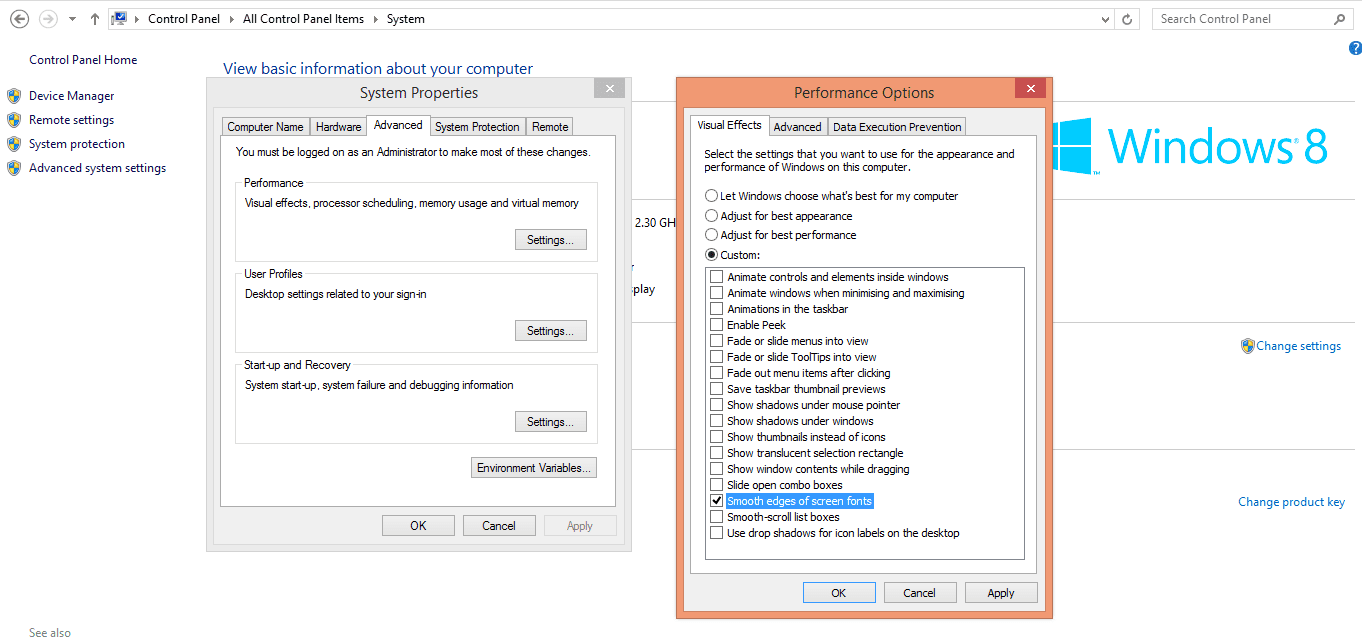The width and height of the screenshot is (1362, 637).
Task: Open the Data Execution Prevention tab
Action: click(897, 127)
